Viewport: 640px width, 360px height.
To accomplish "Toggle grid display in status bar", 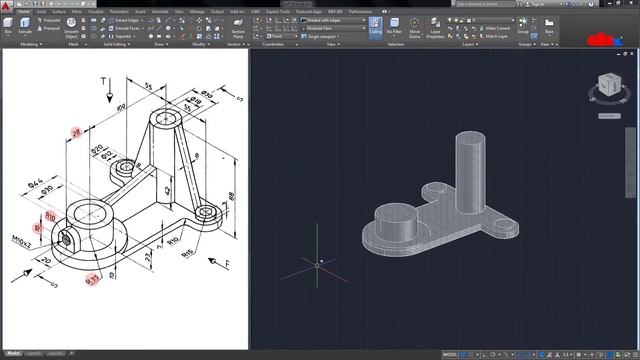I will click(x=463, y=355).
